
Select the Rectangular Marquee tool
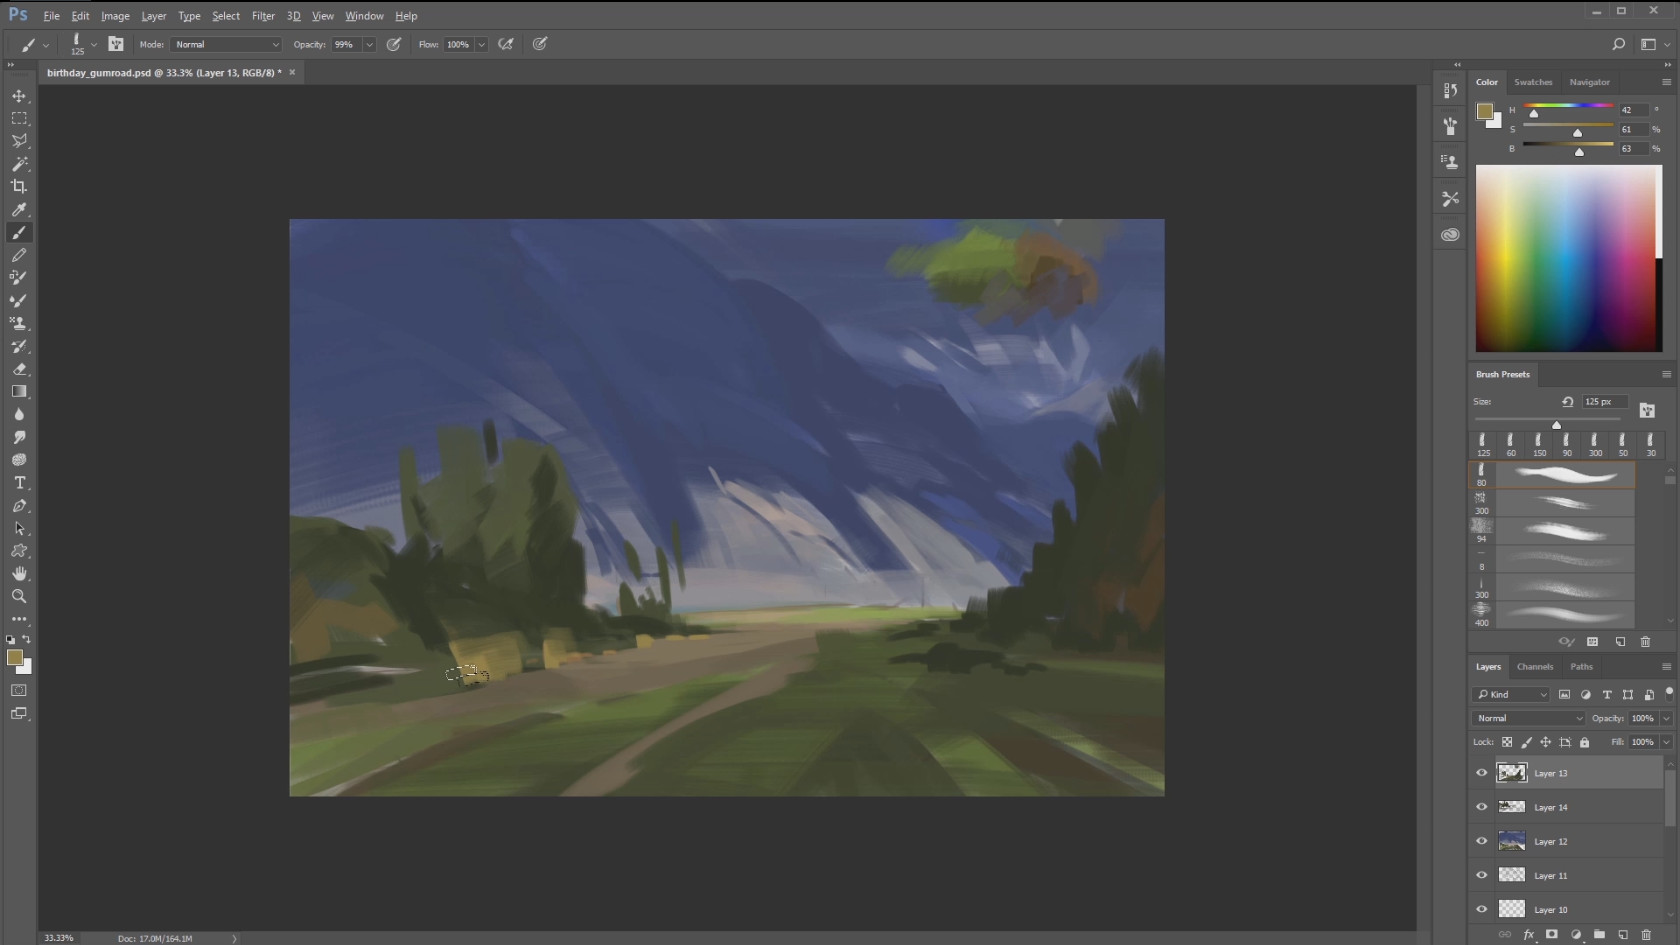[19, 118]
